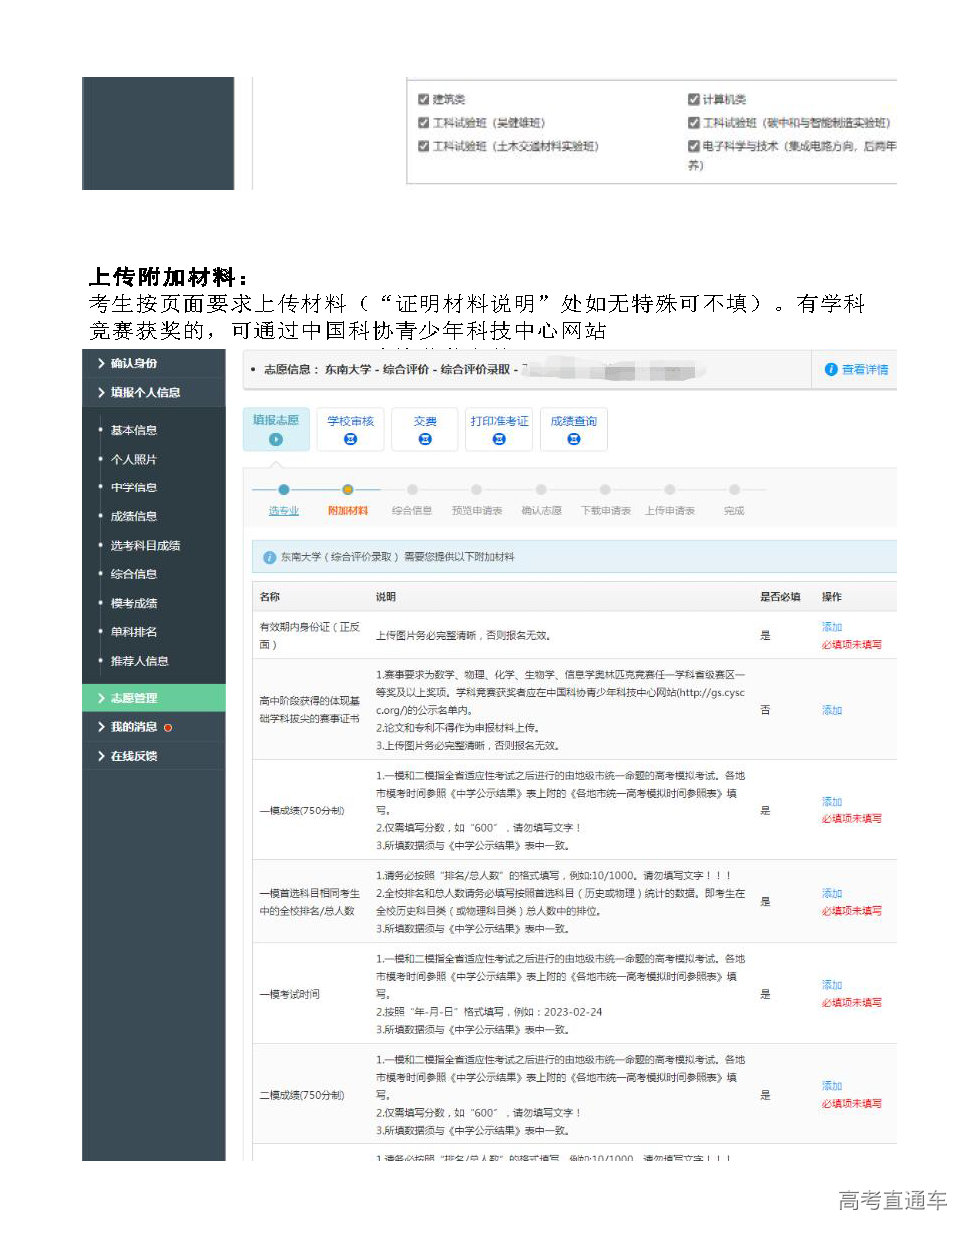Screen dimensions: 976x1240
Task: Uncheck the 建筑类 checkbox
Action: pos(424,99)
